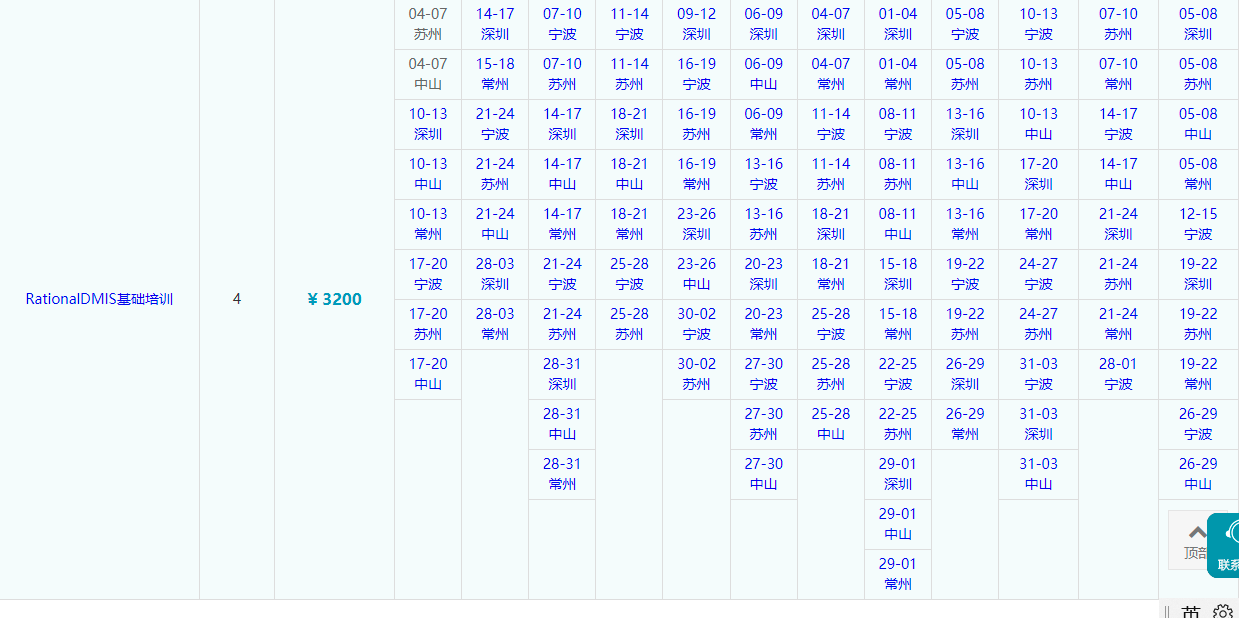The image size is (1239, 618).
Task: Select the 10-13 深圳 session
Action: click(x=427, y=124)
